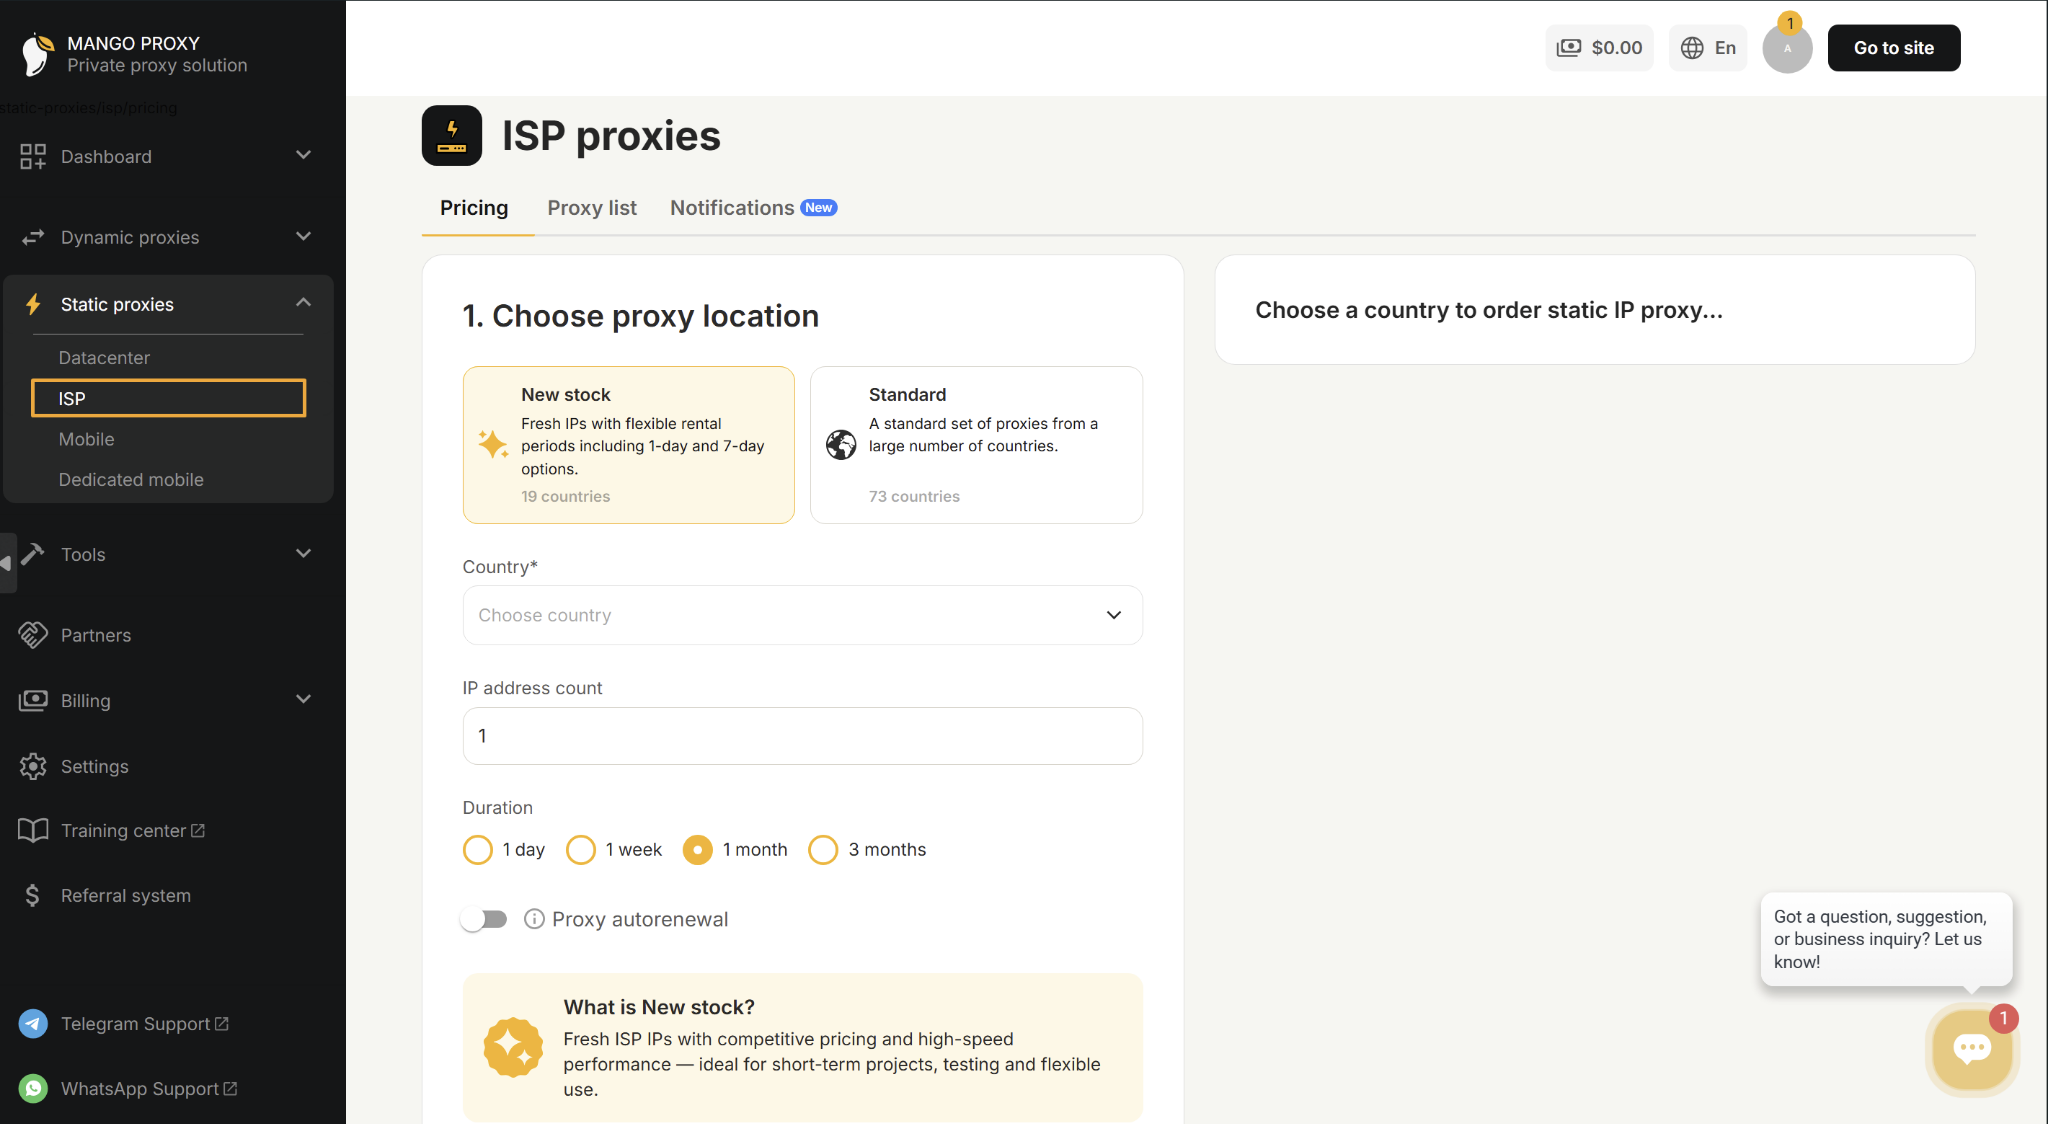2048x1124 pixels.
Task: Choose the 1 week duration radio
Action: tap(581, 850)
